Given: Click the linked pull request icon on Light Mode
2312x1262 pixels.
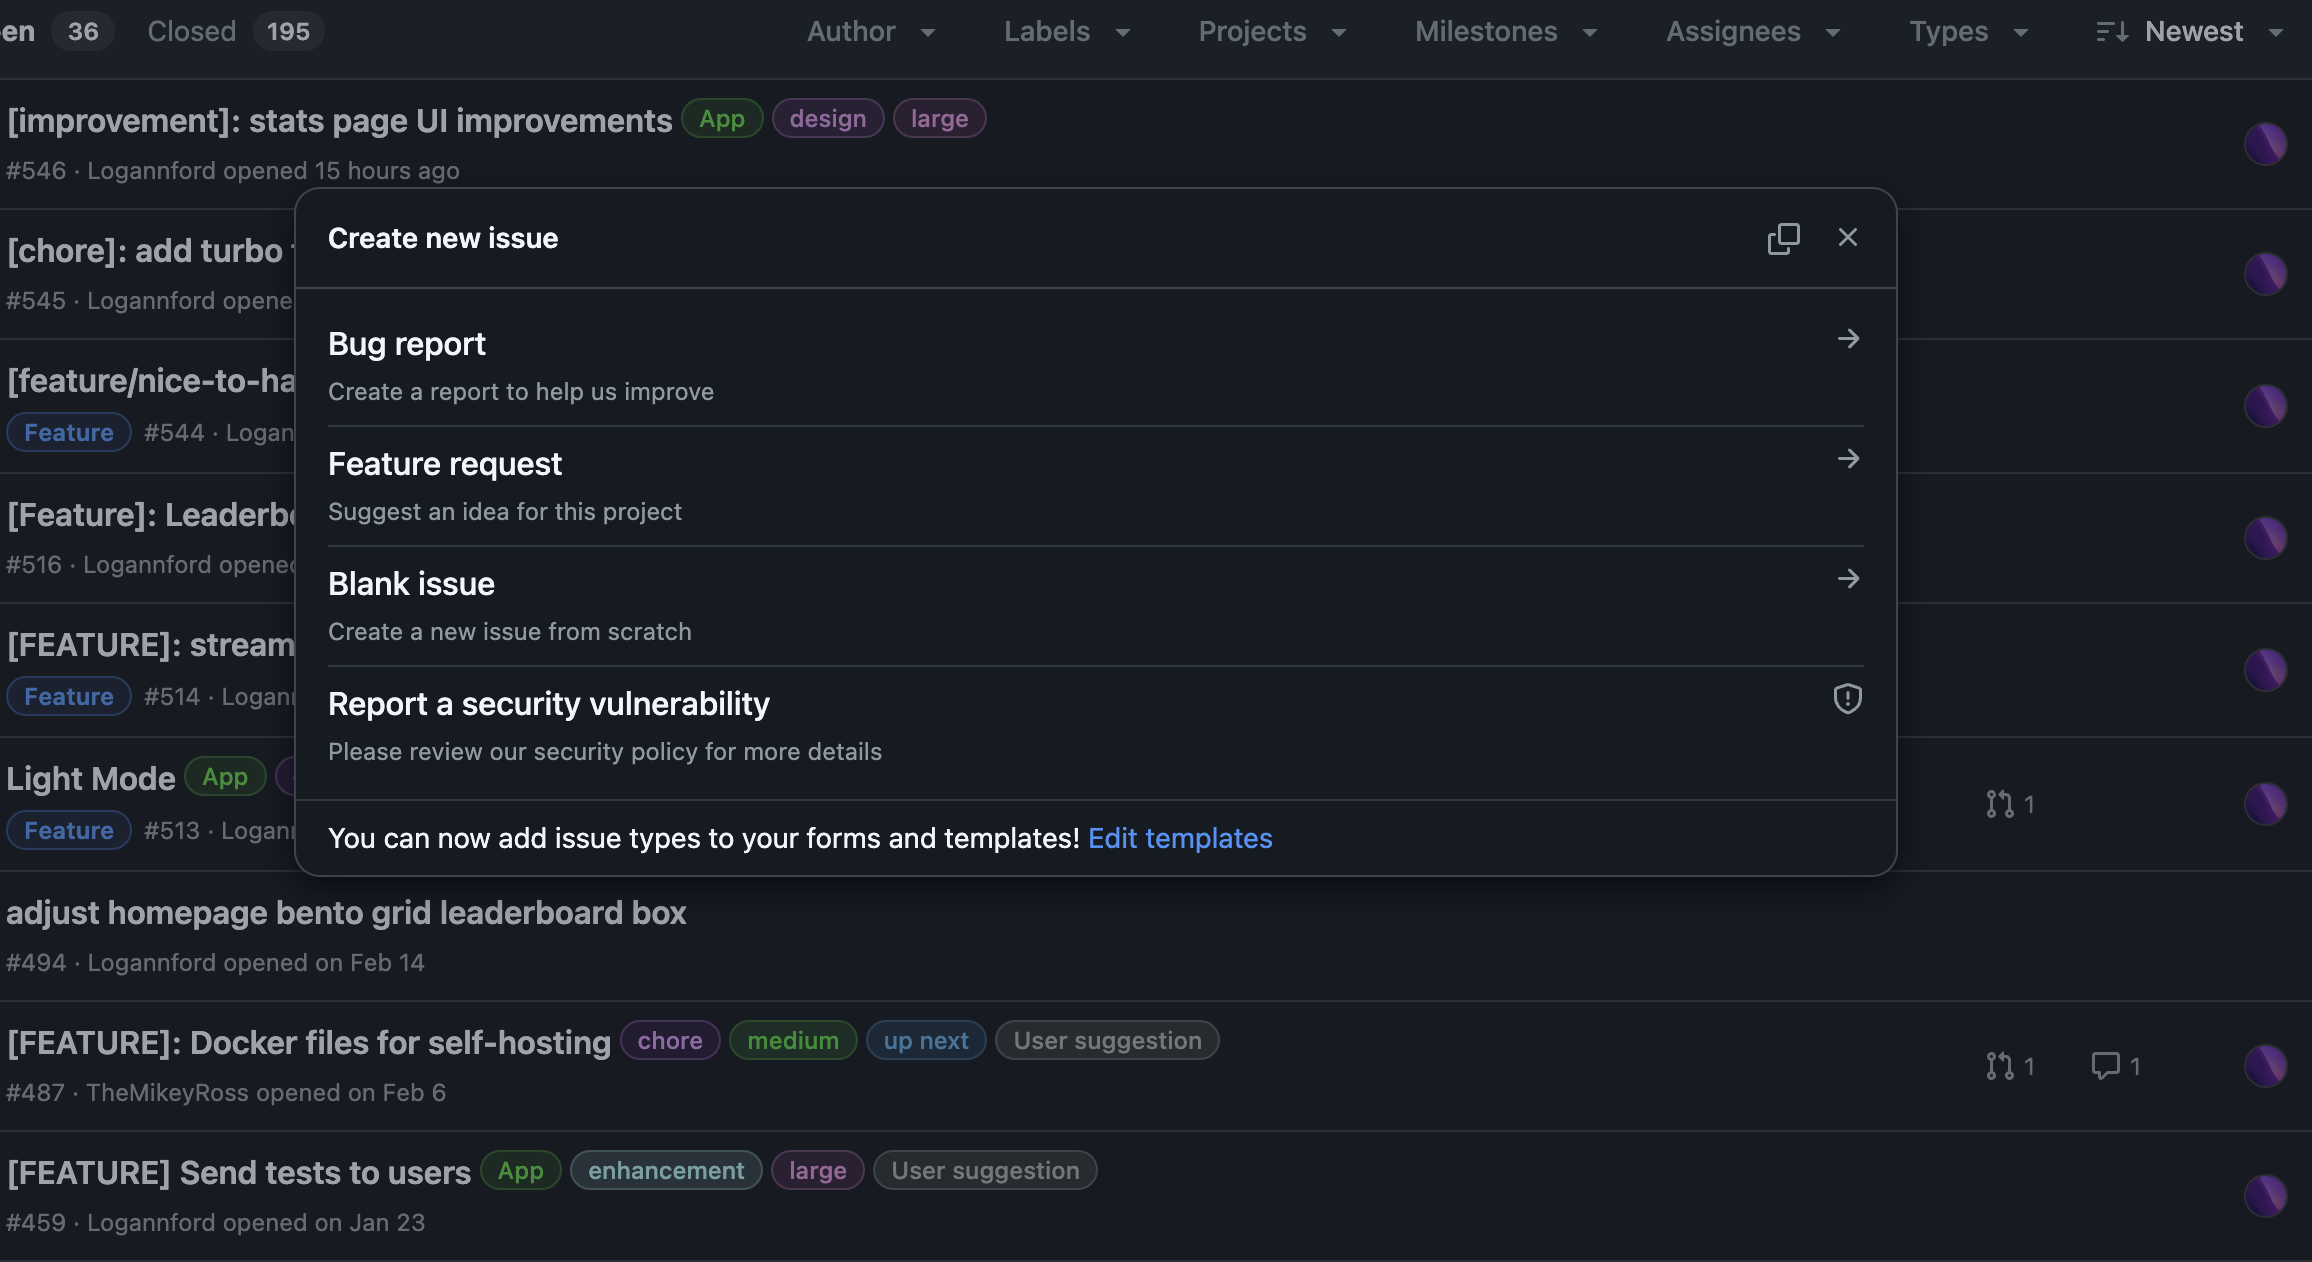Looking at the screenshot, I should point(1999,804).
